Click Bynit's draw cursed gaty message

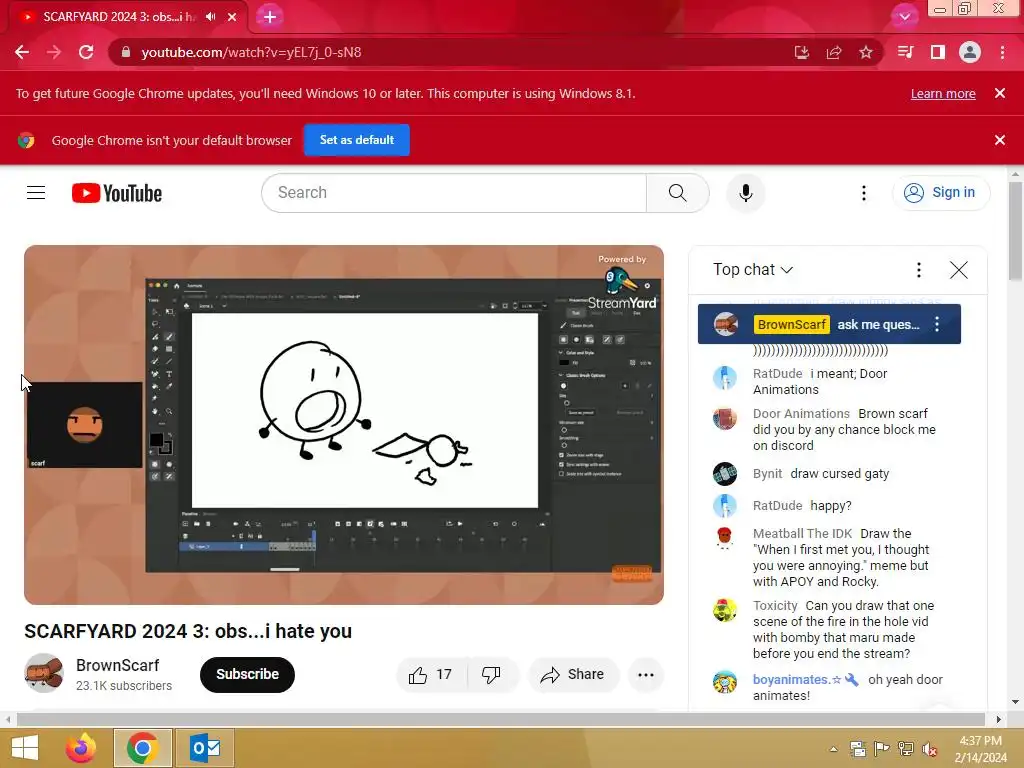click(x=840, y=473)
